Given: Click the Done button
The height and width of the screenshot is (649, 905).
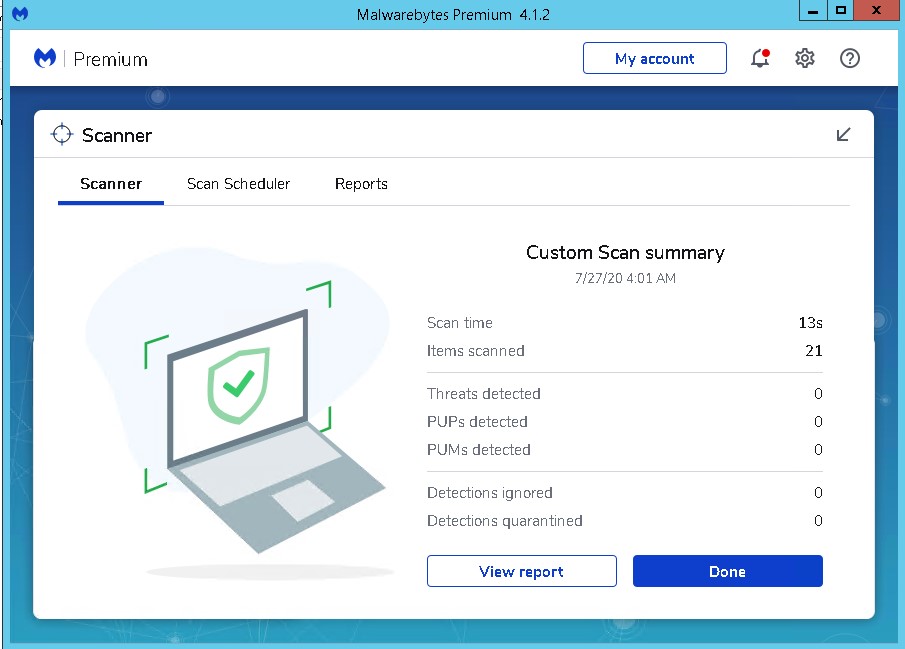Looking at the screenshot, I should (x=728, y=571).
